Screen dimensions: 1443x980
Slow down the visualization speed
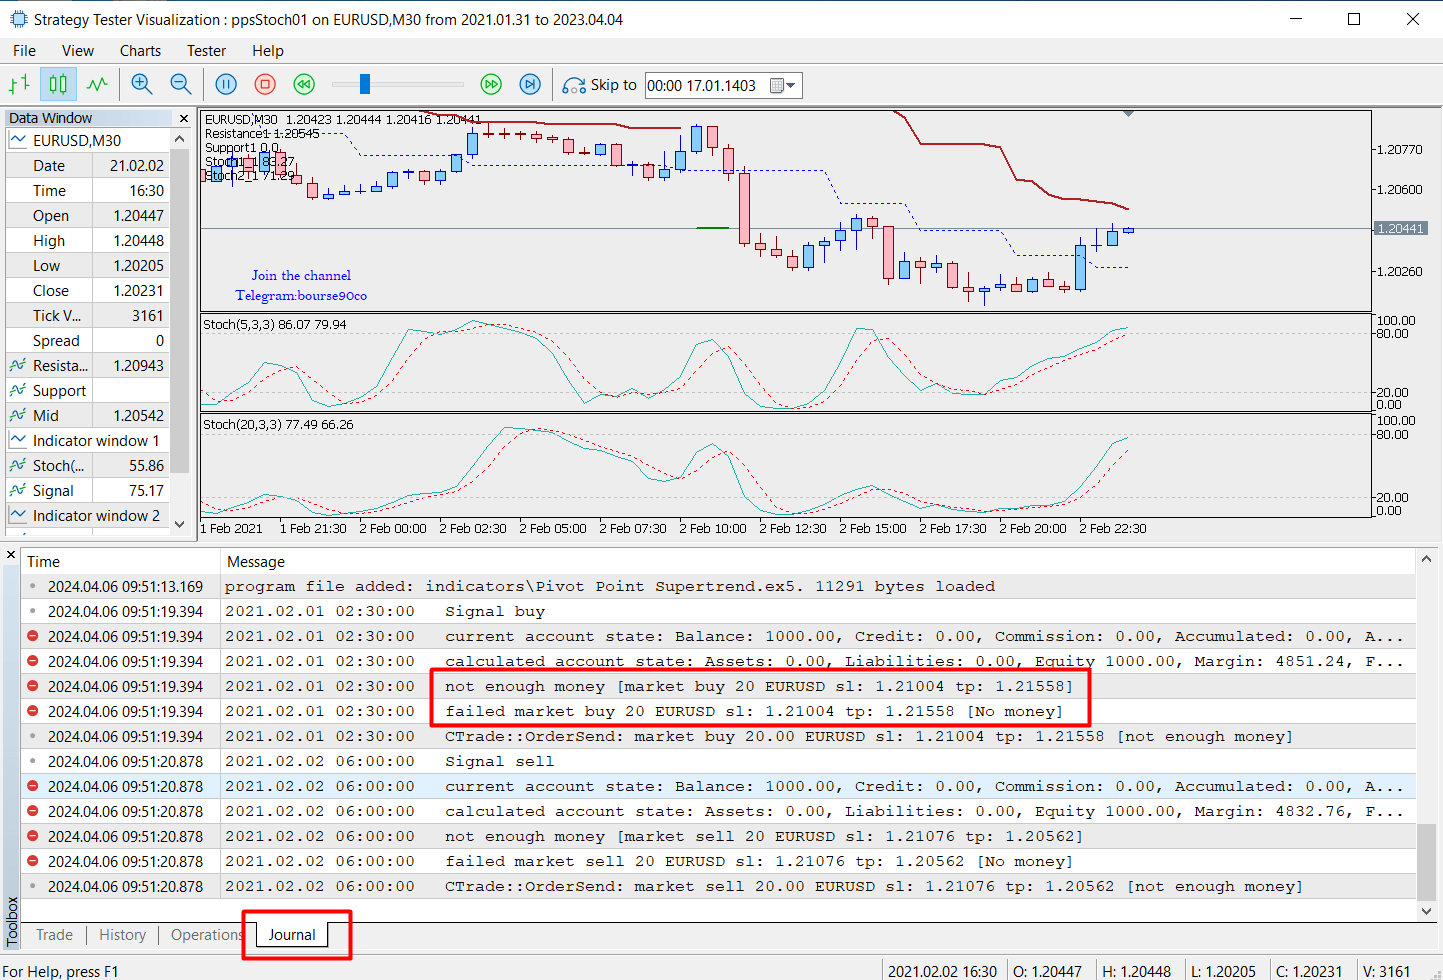pyautogui.click(x=304, y=85)
